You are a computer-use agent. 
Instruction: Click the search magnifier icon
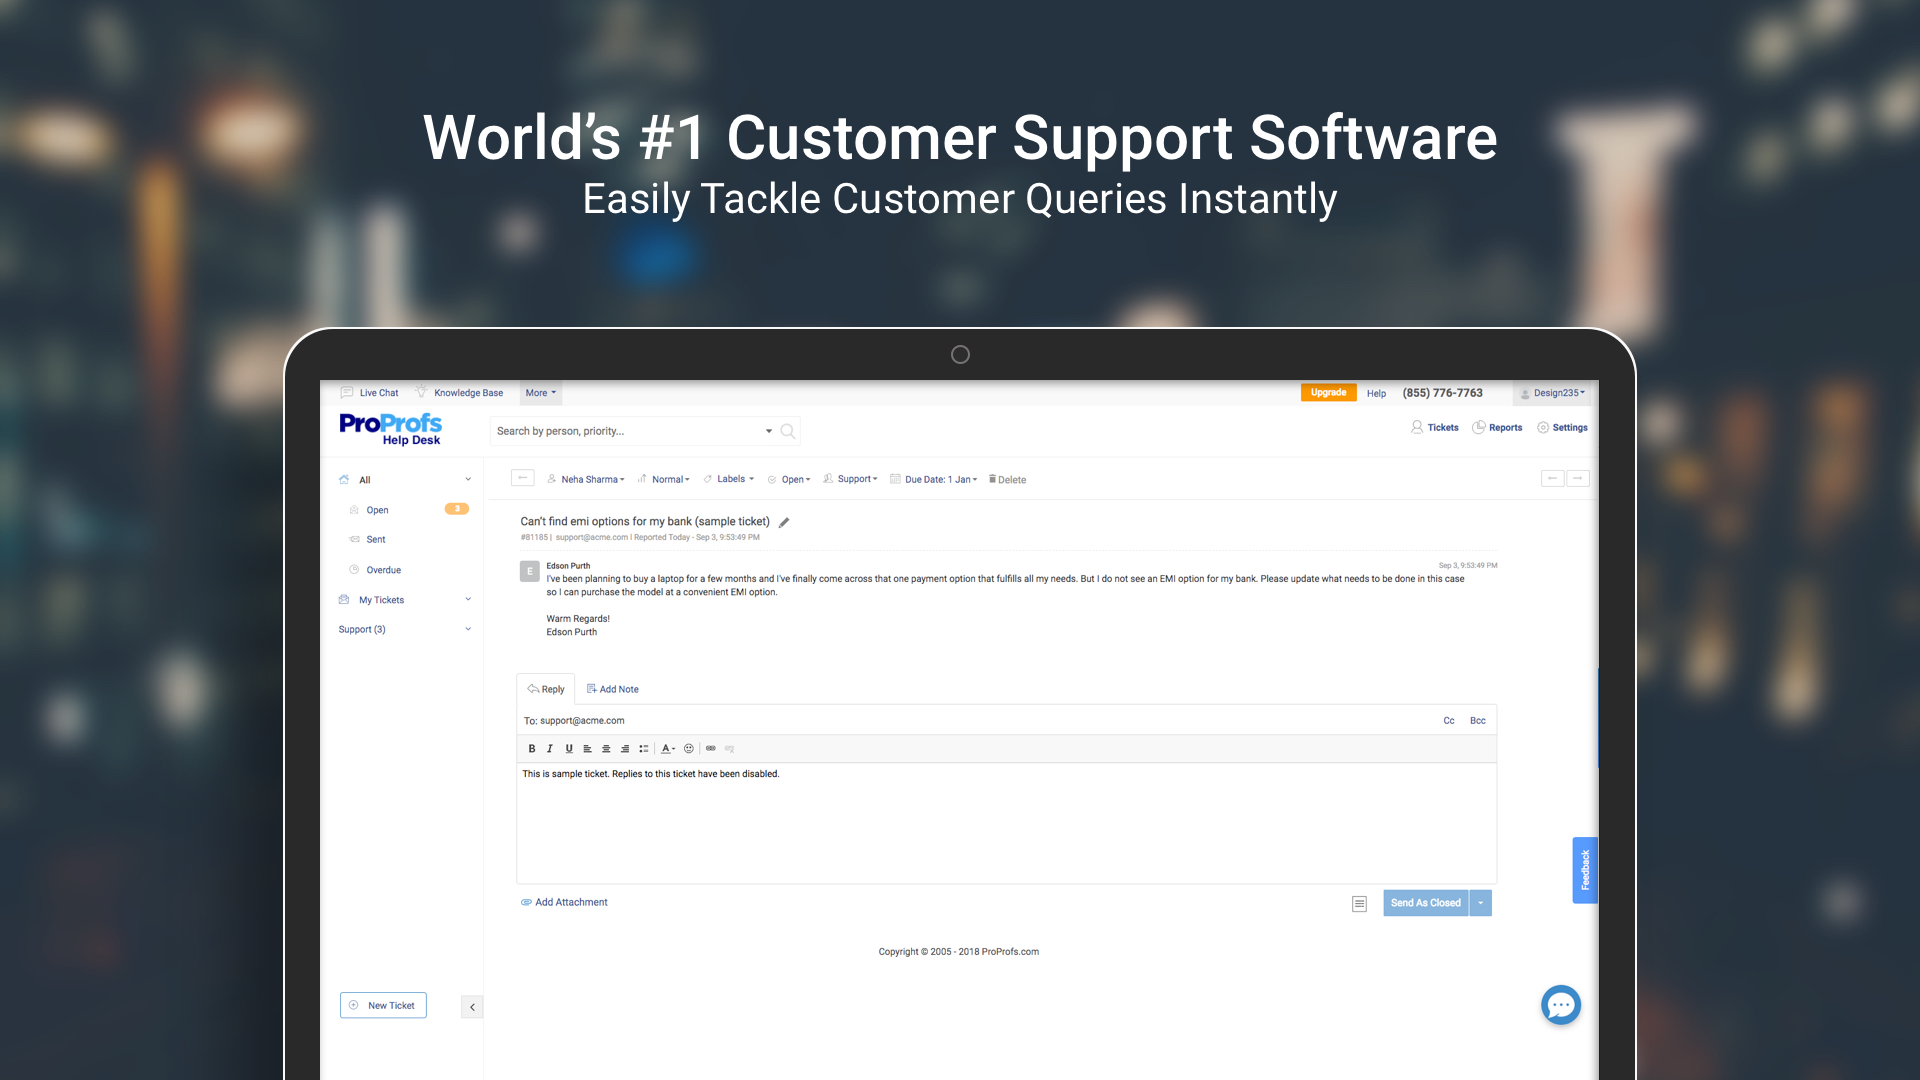[788, 431]
